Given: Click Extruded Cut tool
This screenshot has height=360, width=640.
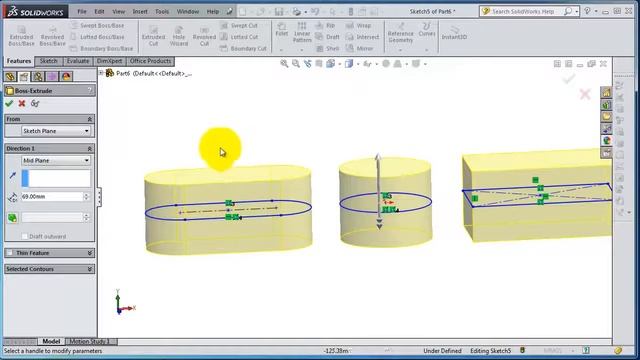Looking at the screenshot, I should [153, 36].
